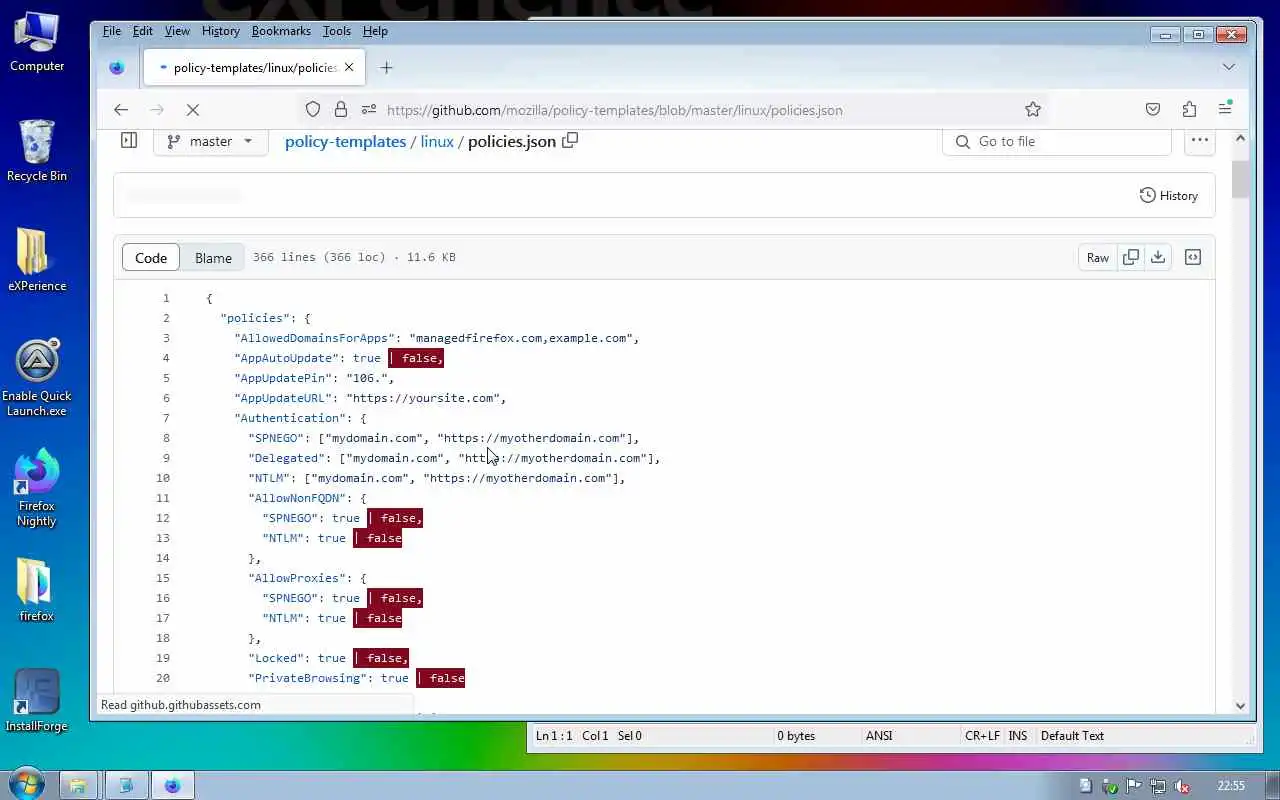The height and width of the screenshot is (800, 1280).
Task: Select the eXPerience folder on desktop
Action: click(x=37, y=260)
